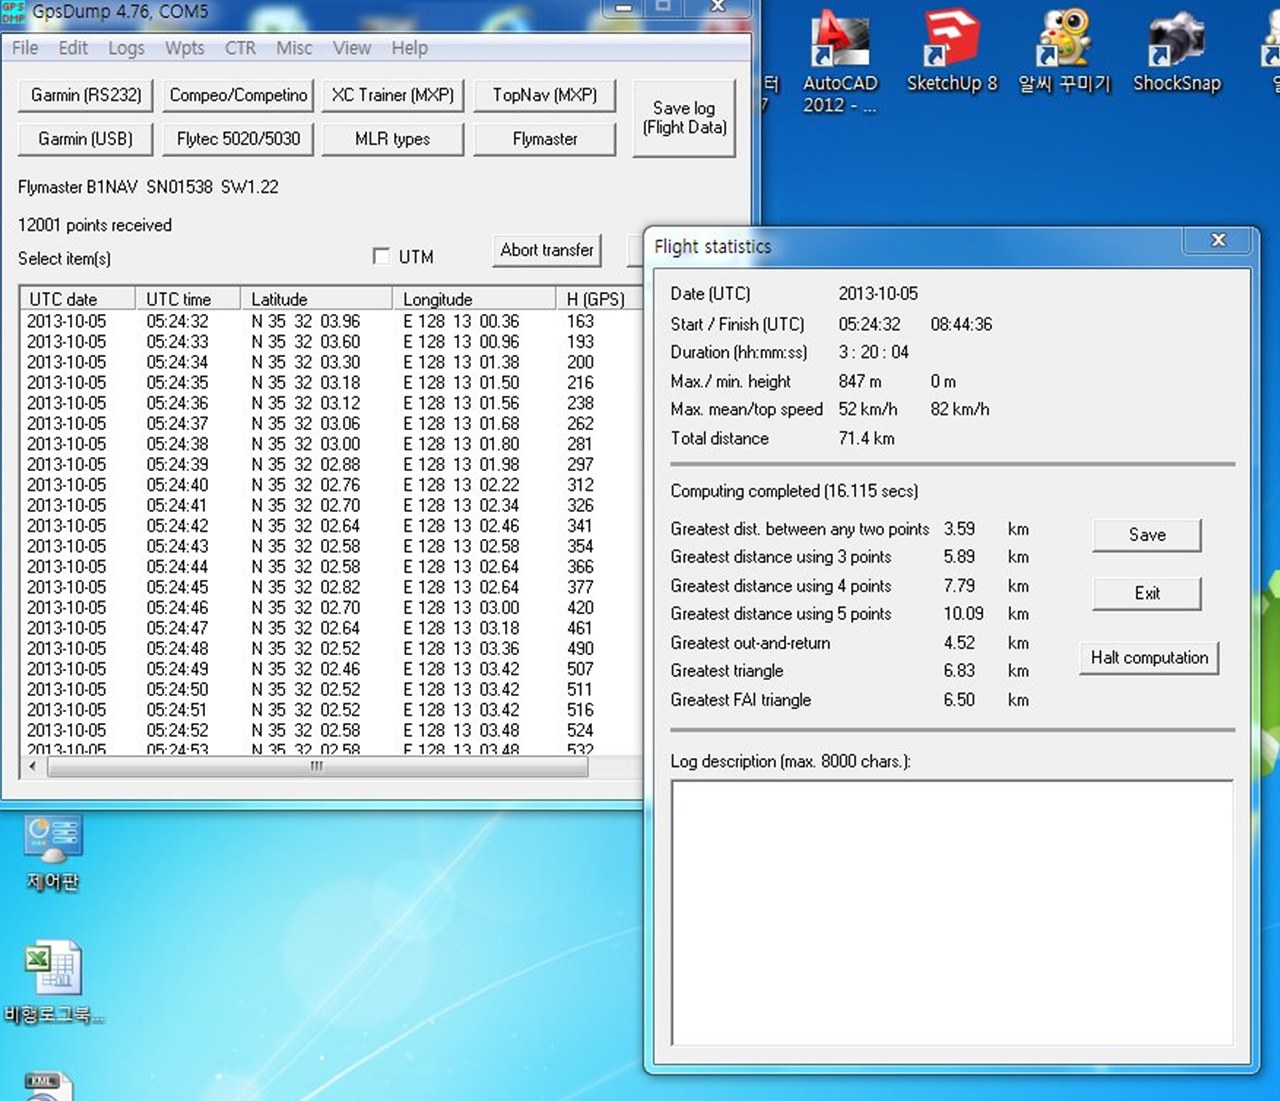Click Save in Flight statistics dialog
This screenshot has height=1101, width=1280.
[1147, 535]
